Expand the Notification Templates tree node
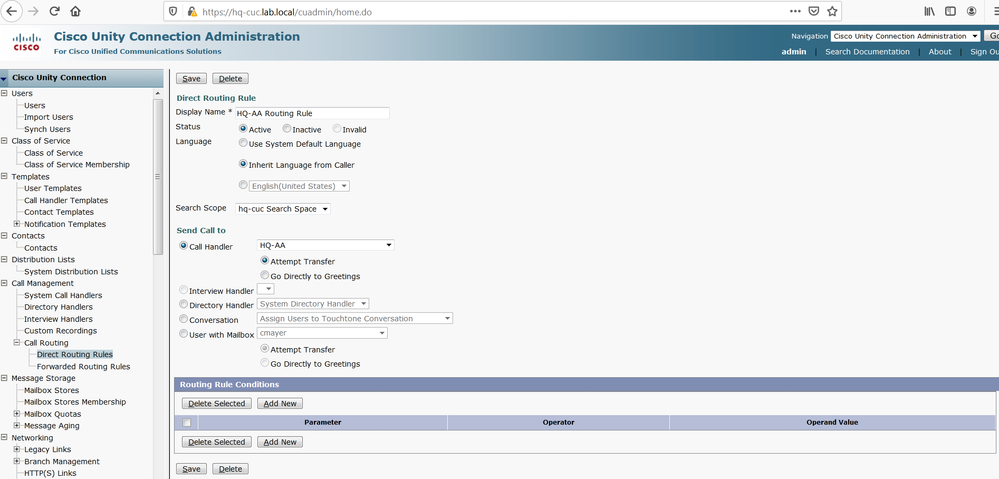This screenshot has height=479, width=999. pos(17,224)
